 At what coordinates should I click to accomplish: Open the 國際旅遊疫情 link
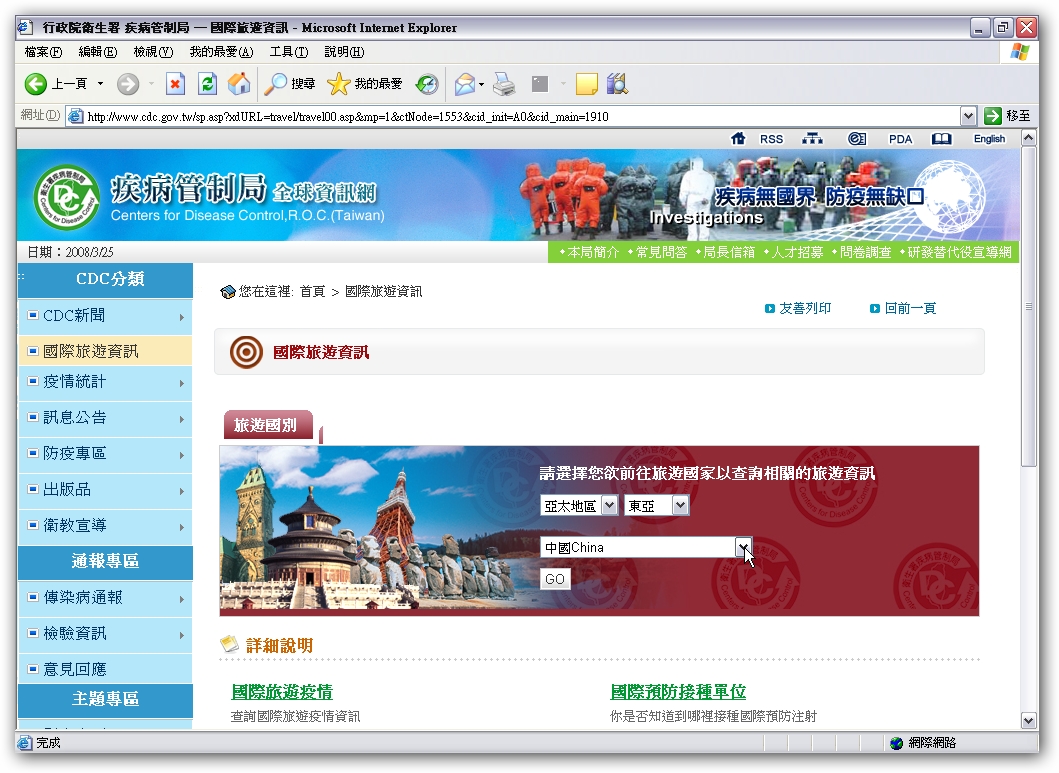(x=282, y=692)
